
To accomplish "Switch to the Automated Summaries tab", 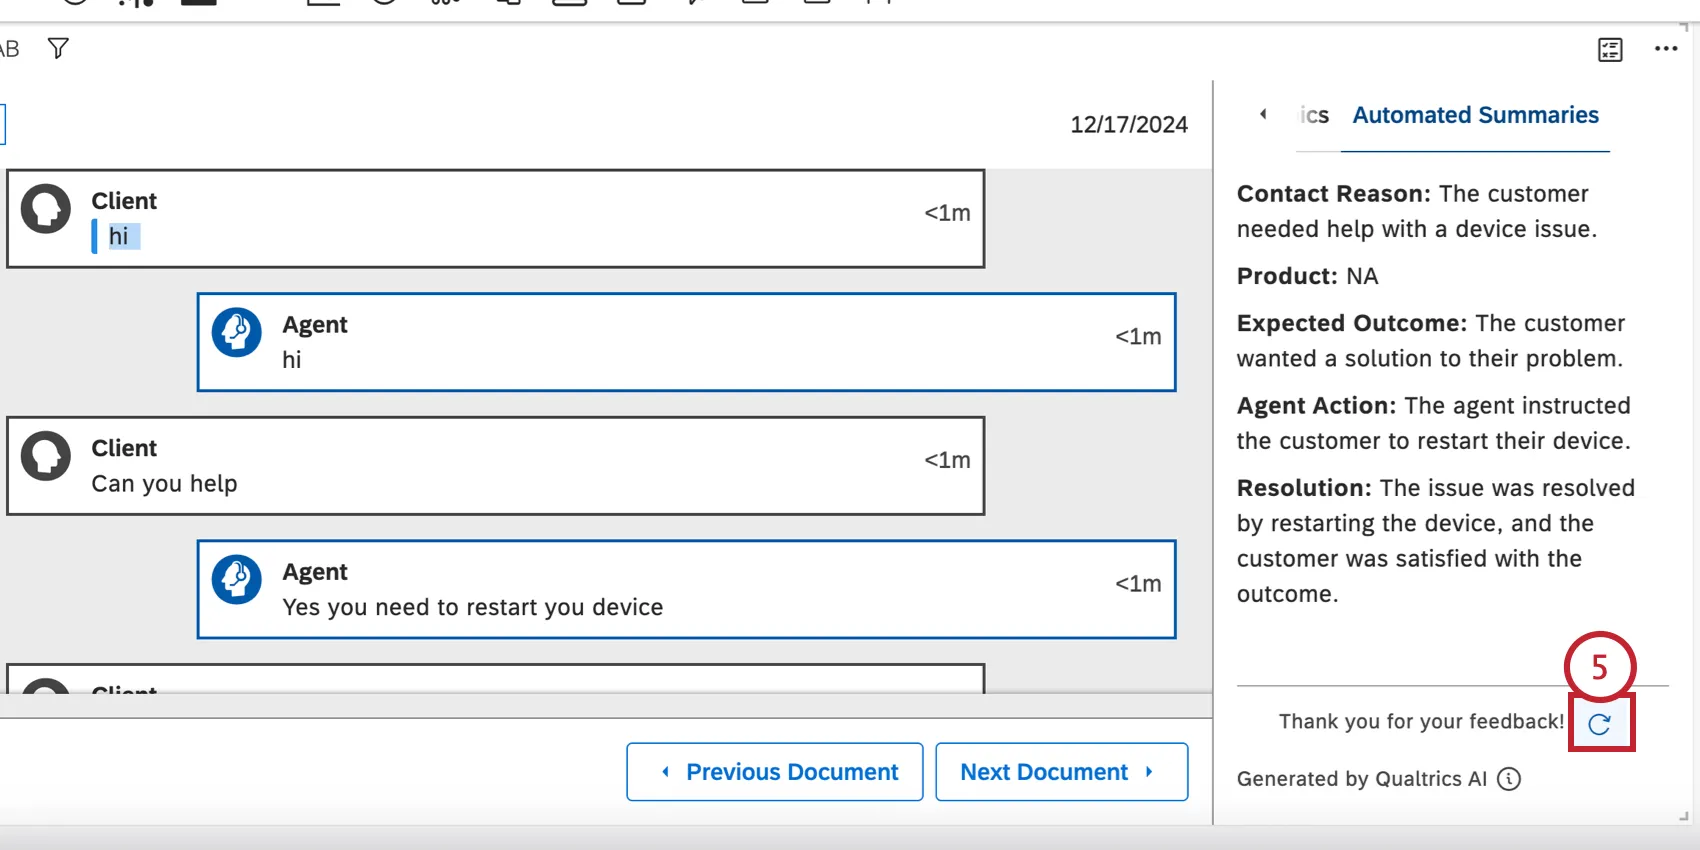I will (x=1475, y=116).
